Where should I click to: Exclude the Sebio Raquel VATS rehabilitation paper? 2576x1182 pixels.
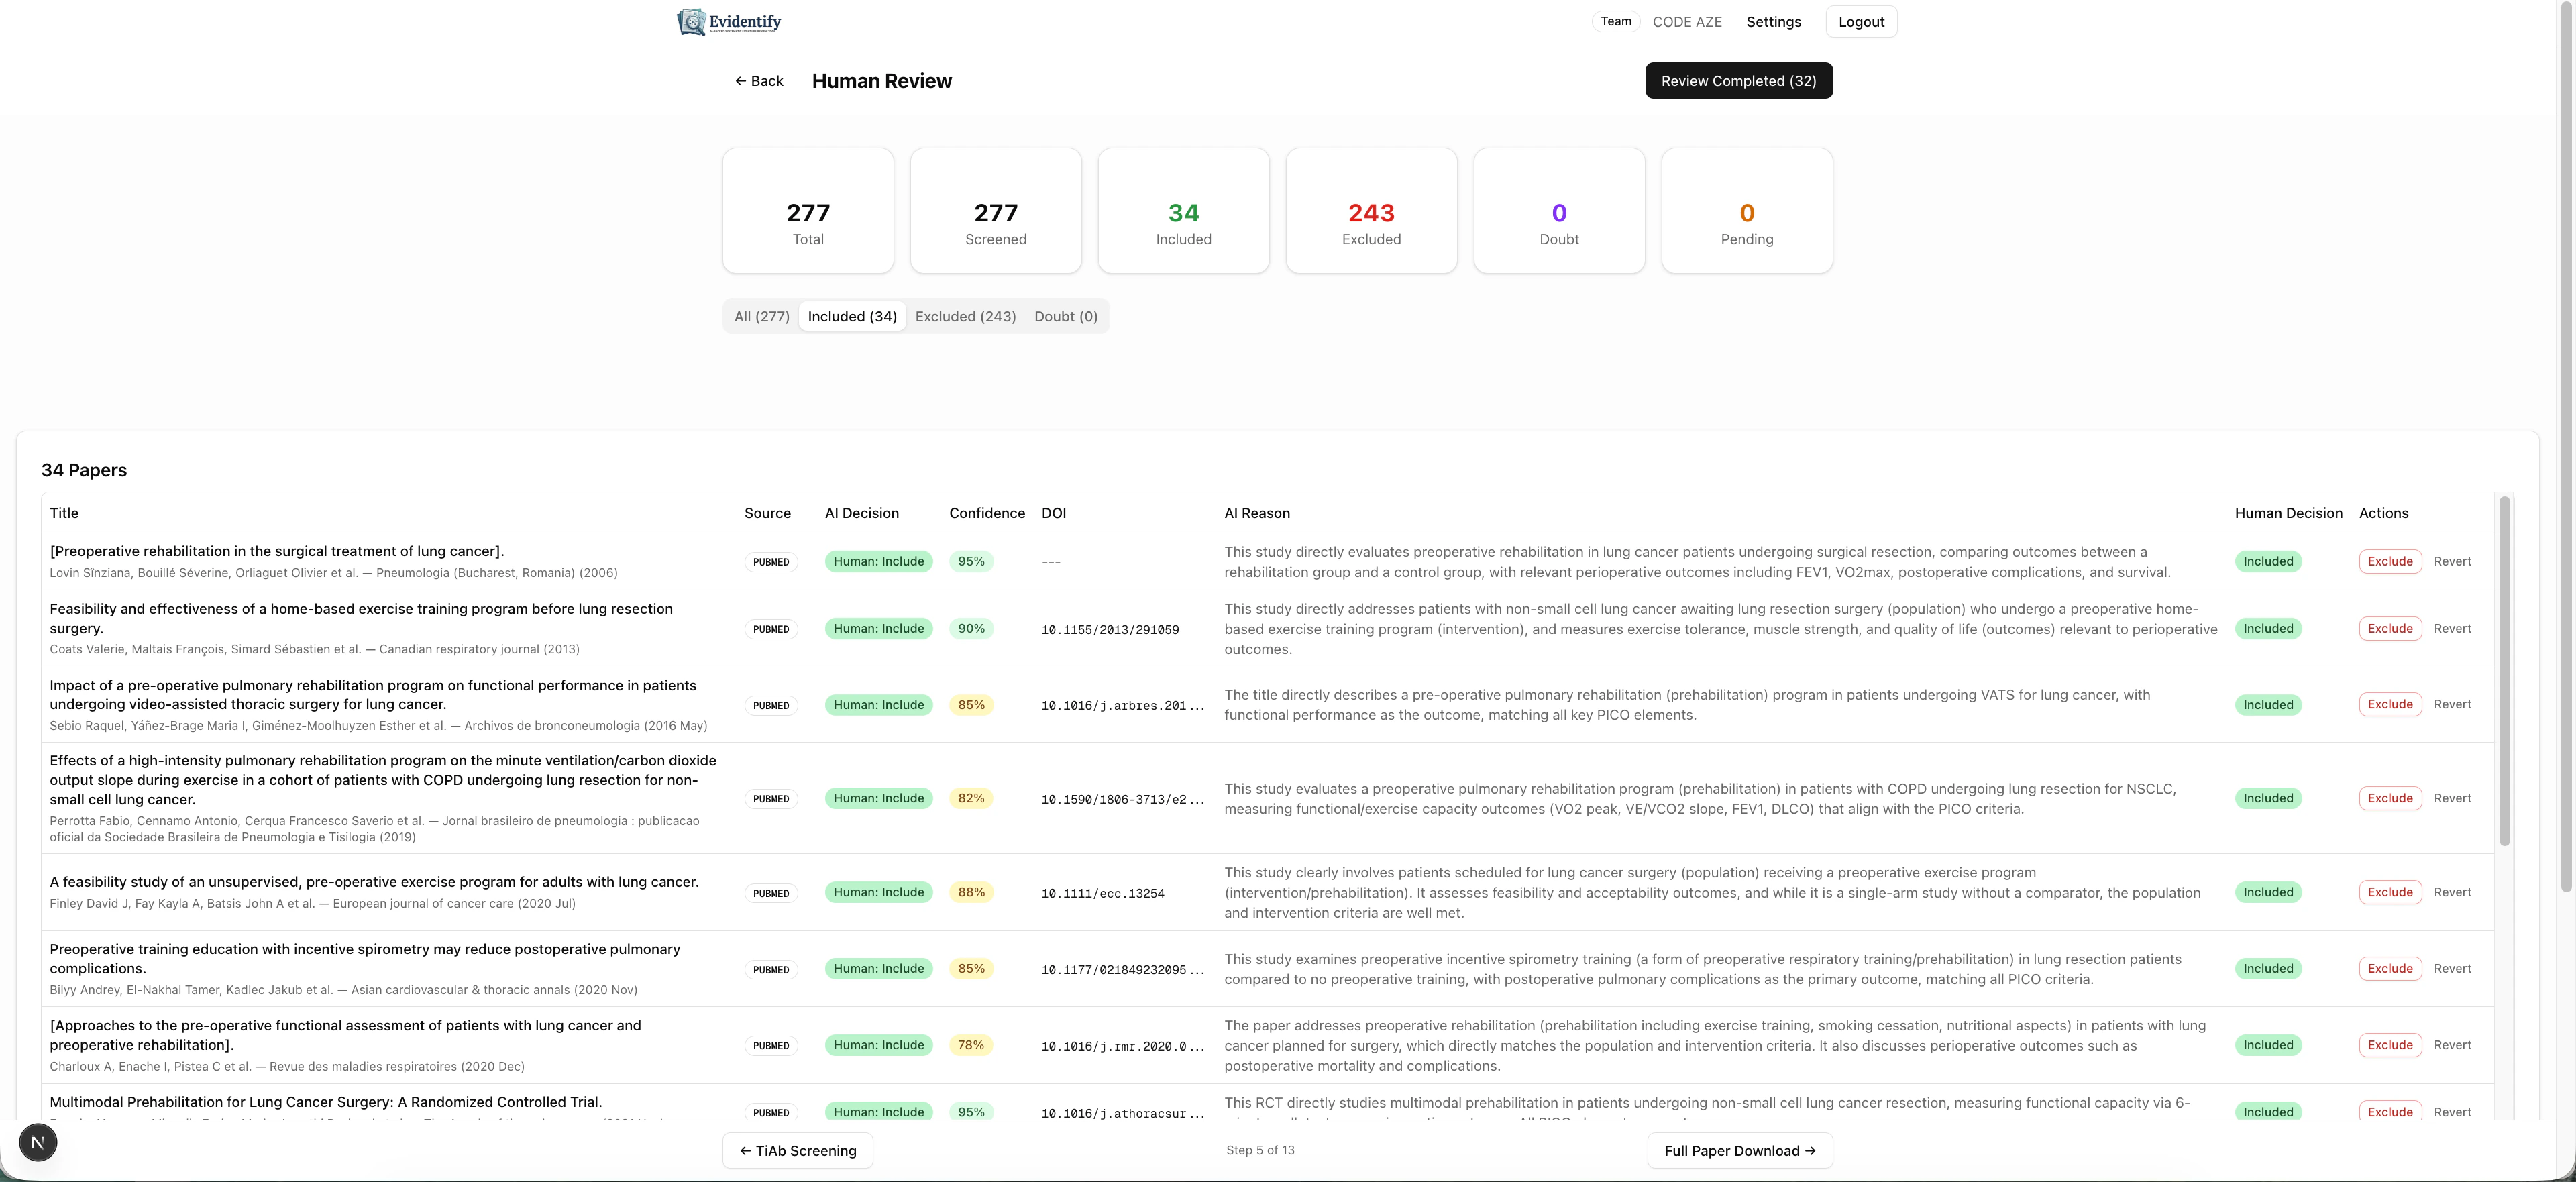click(2390, 704)
